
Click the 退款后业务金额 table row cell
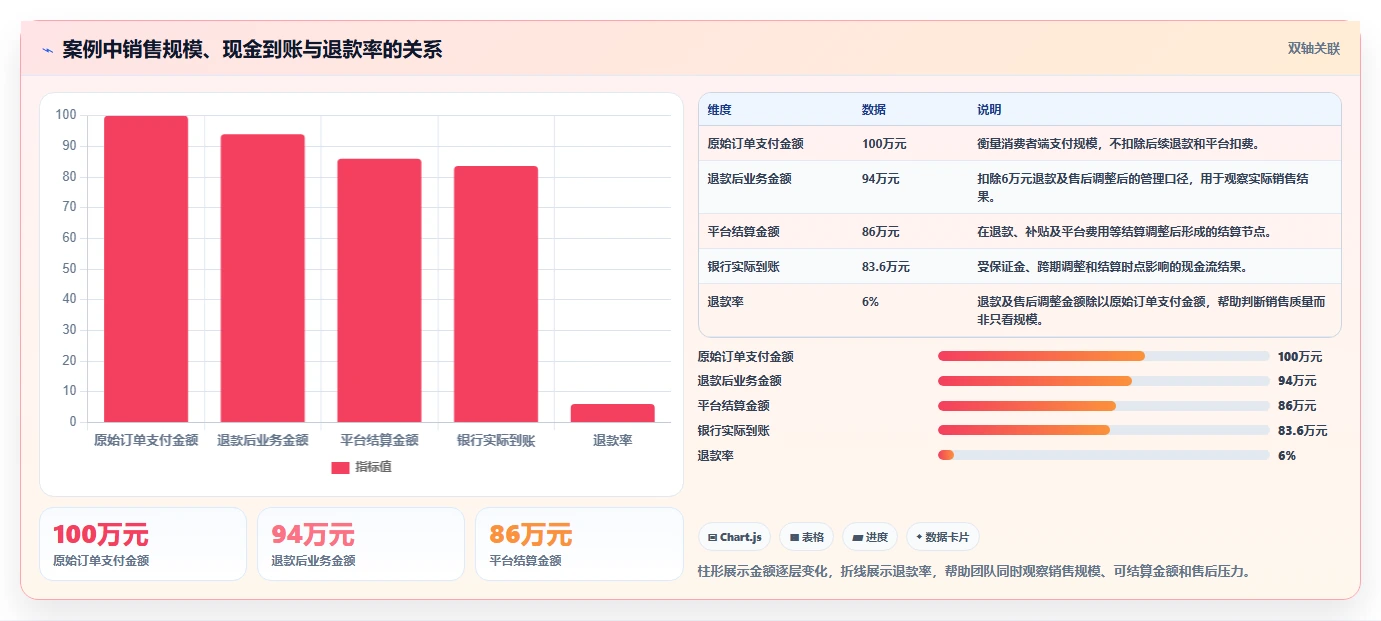749,179
